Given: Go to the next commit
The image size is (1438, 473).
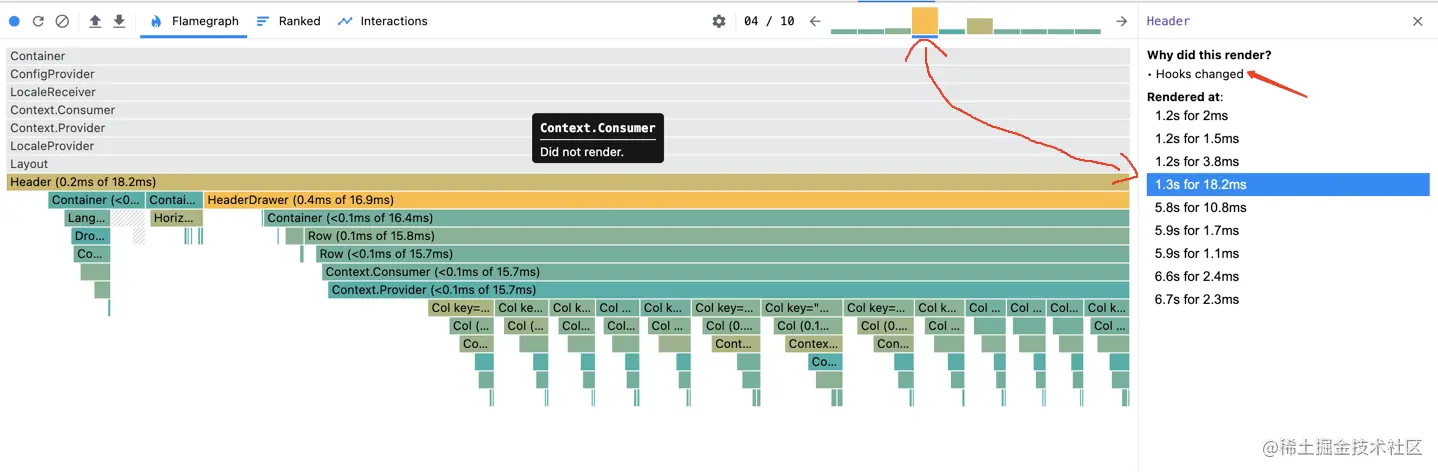Looking at the screenshot, I should click(x=1121, y=21).
